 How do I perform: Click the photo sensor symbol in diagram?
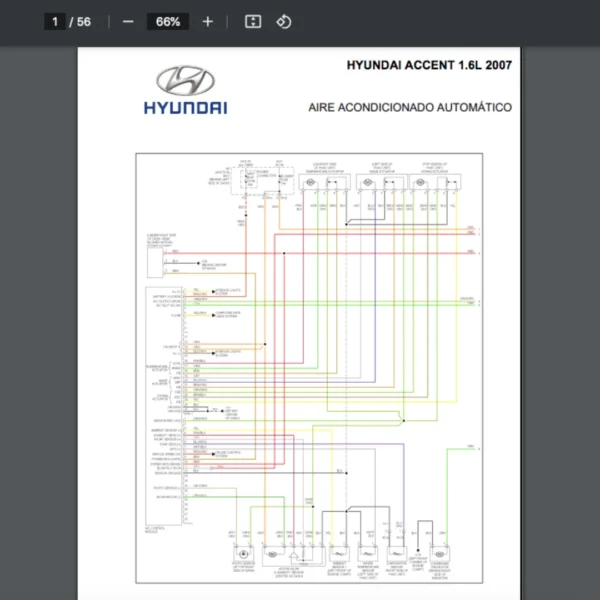tap(241, 554)
